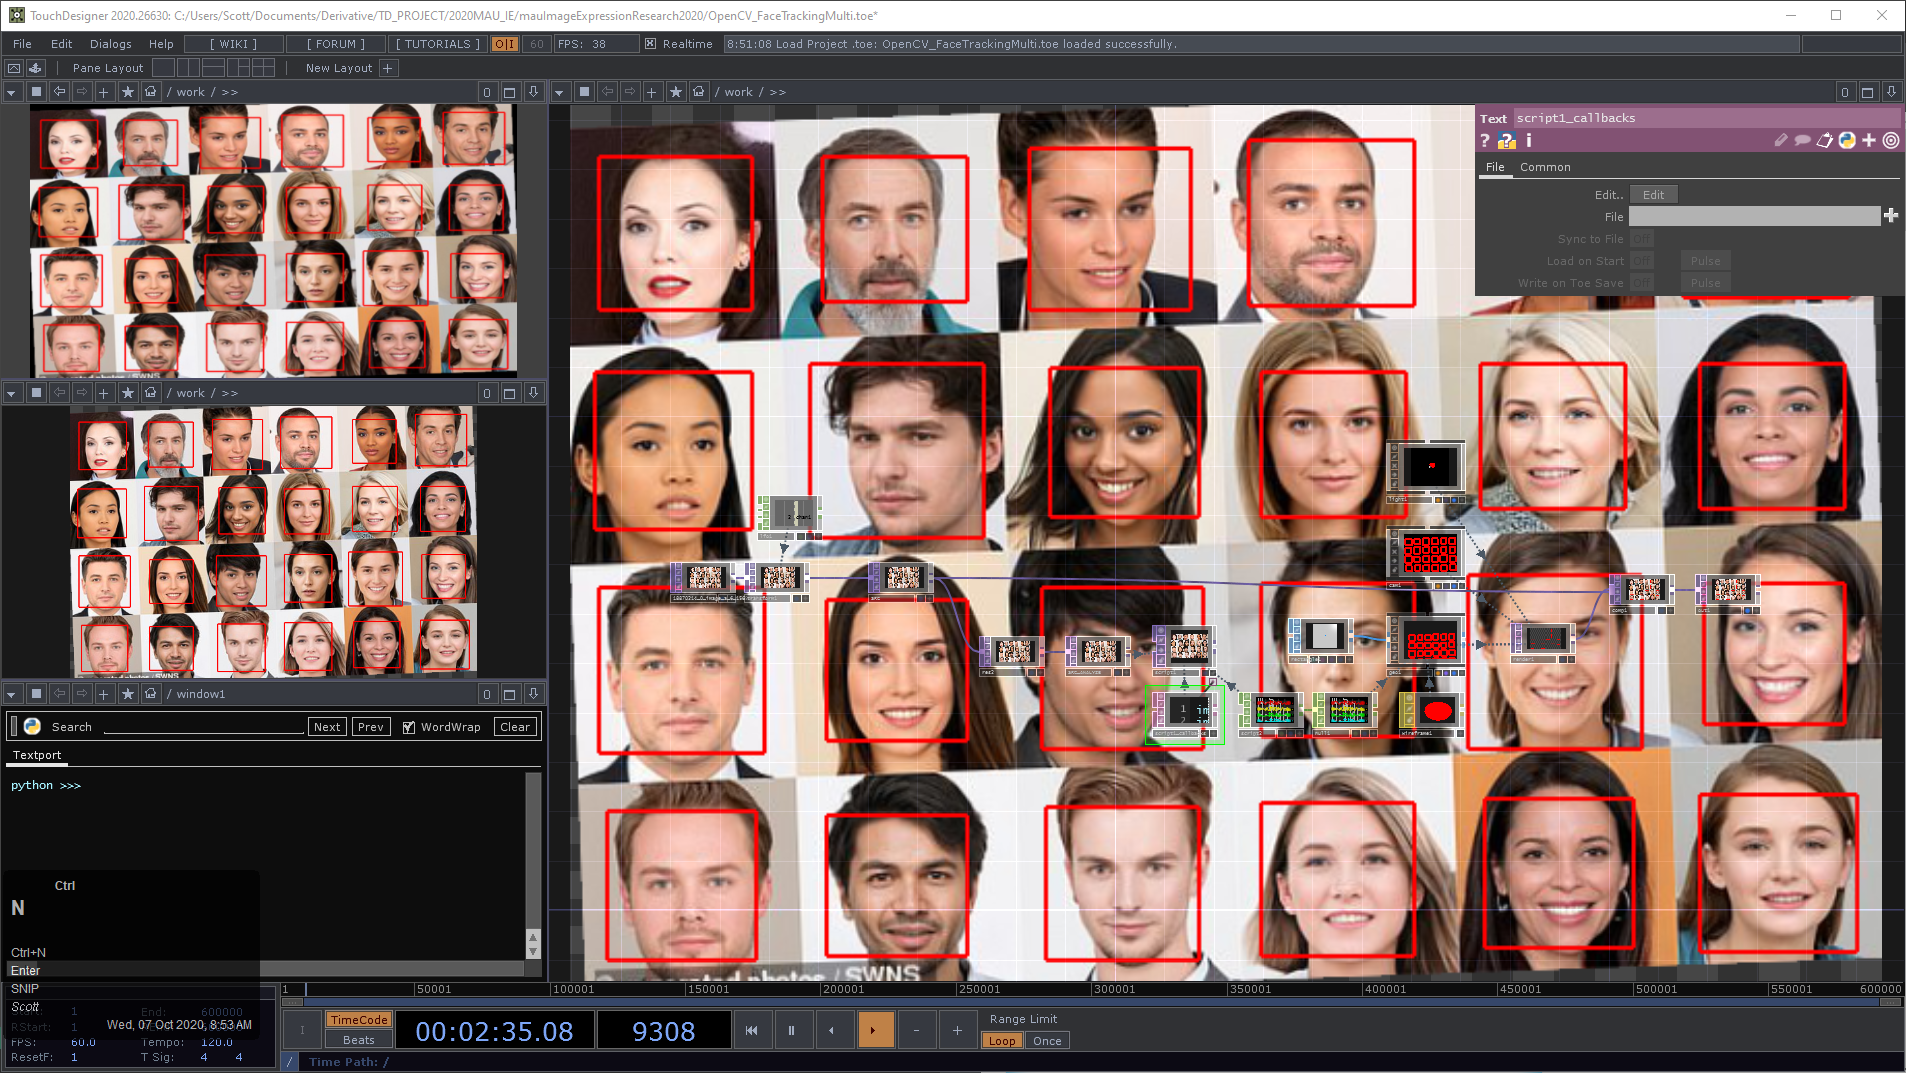Click the target circle icon in parameter header
Viewport: 1906px width, 1073px height.
[1891, 141]
